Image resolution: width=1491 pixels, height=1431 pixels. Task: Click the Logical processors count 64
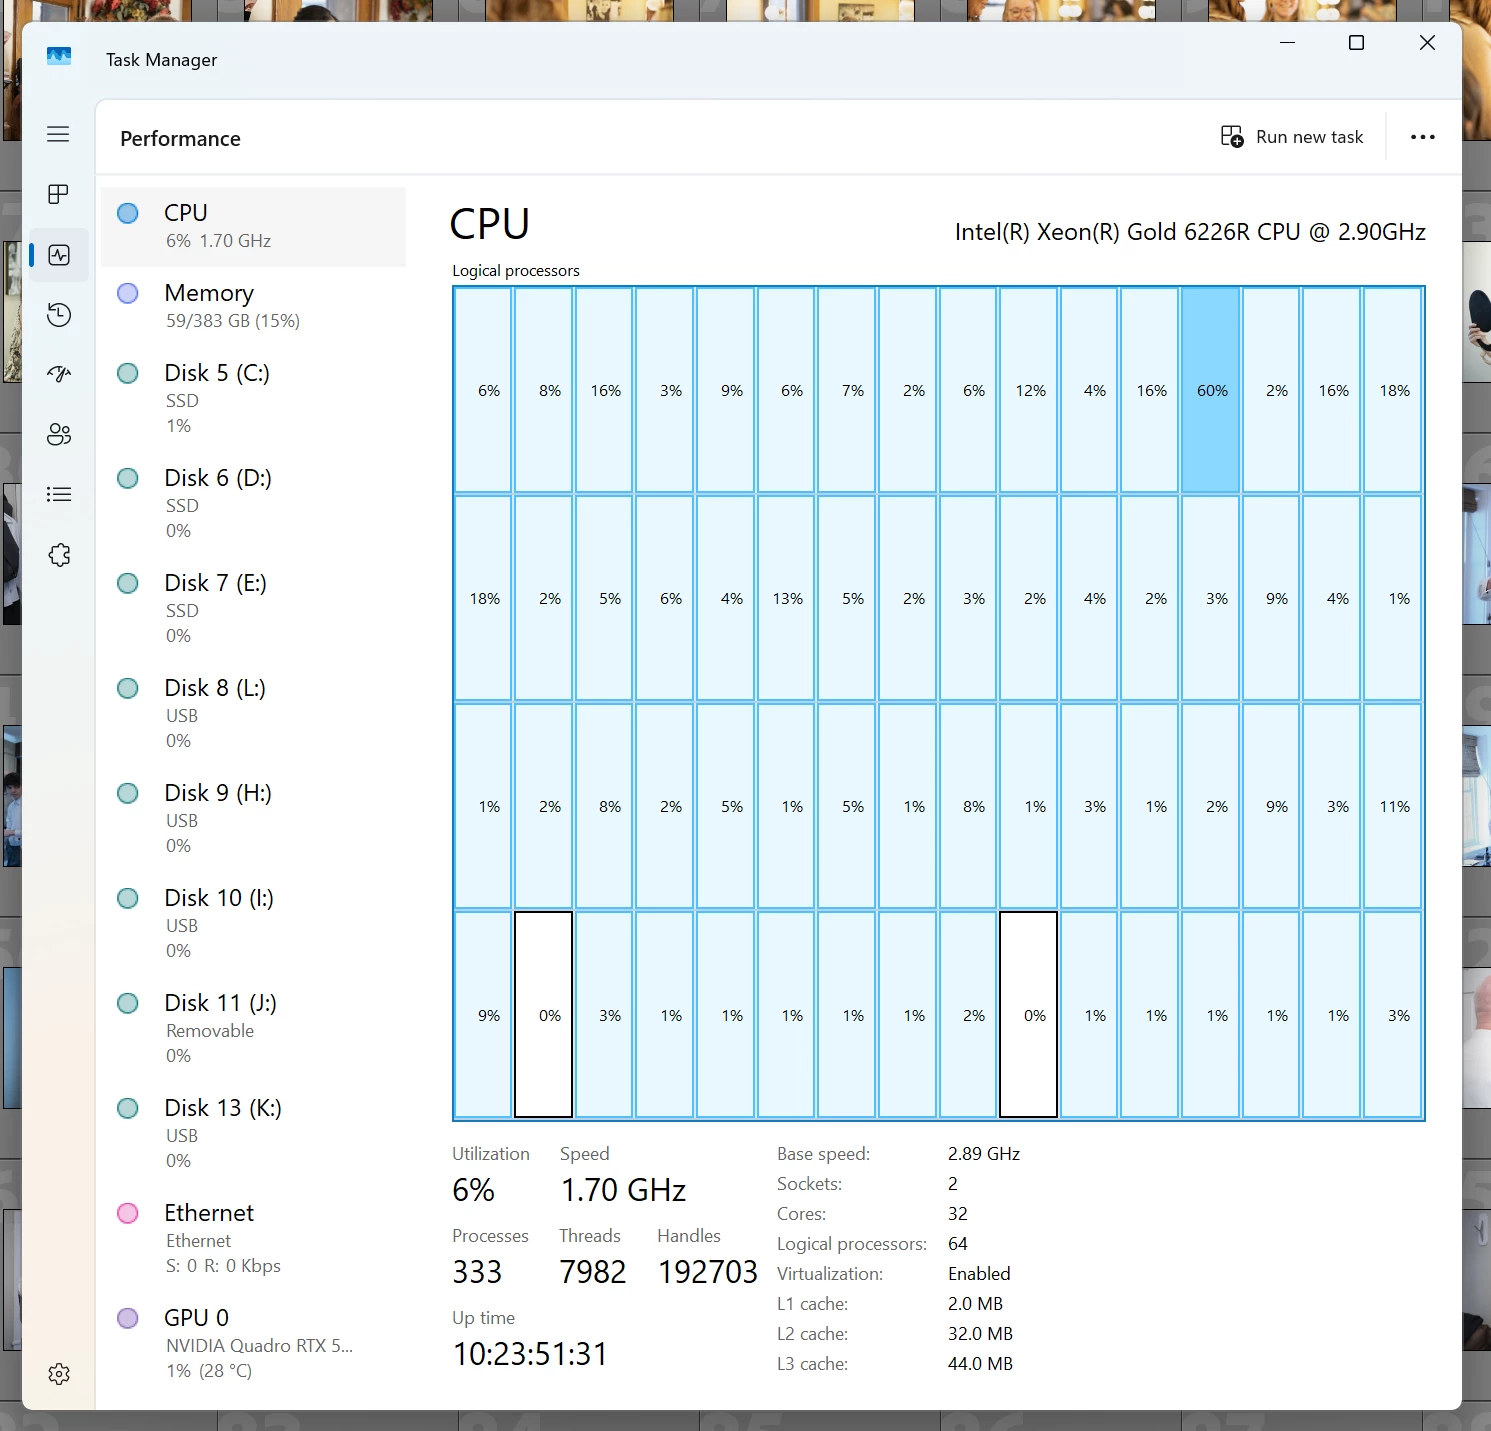coord(958,1244)
